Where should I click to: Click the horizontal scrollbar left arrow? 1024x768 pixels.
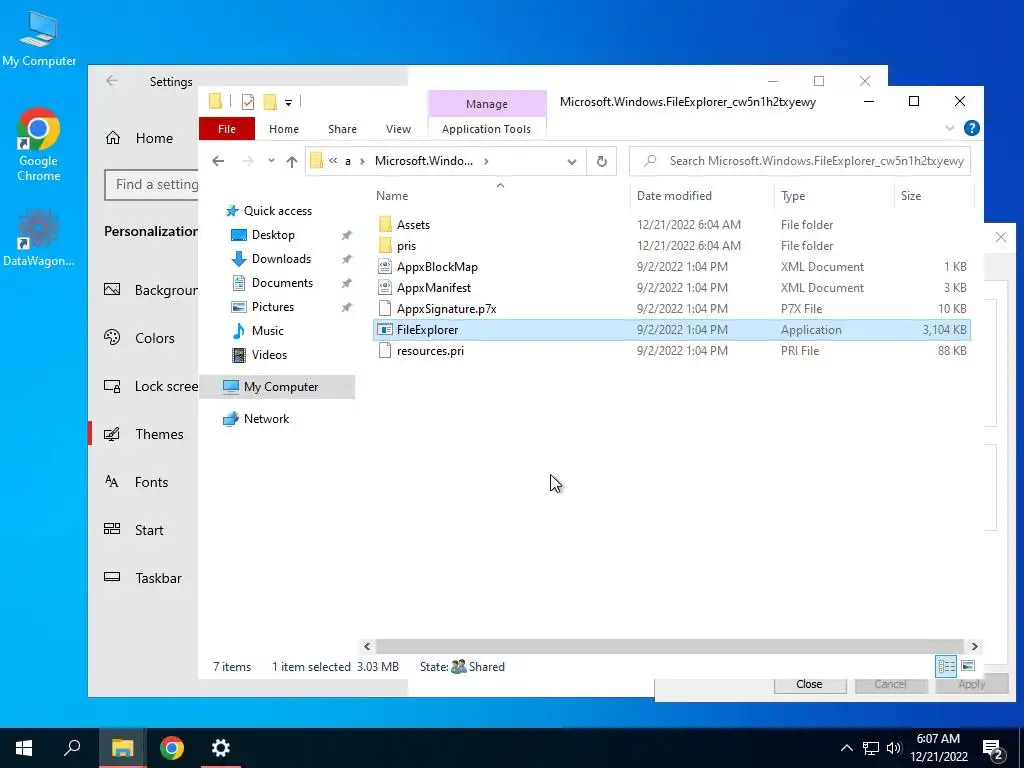click(367, 646)
